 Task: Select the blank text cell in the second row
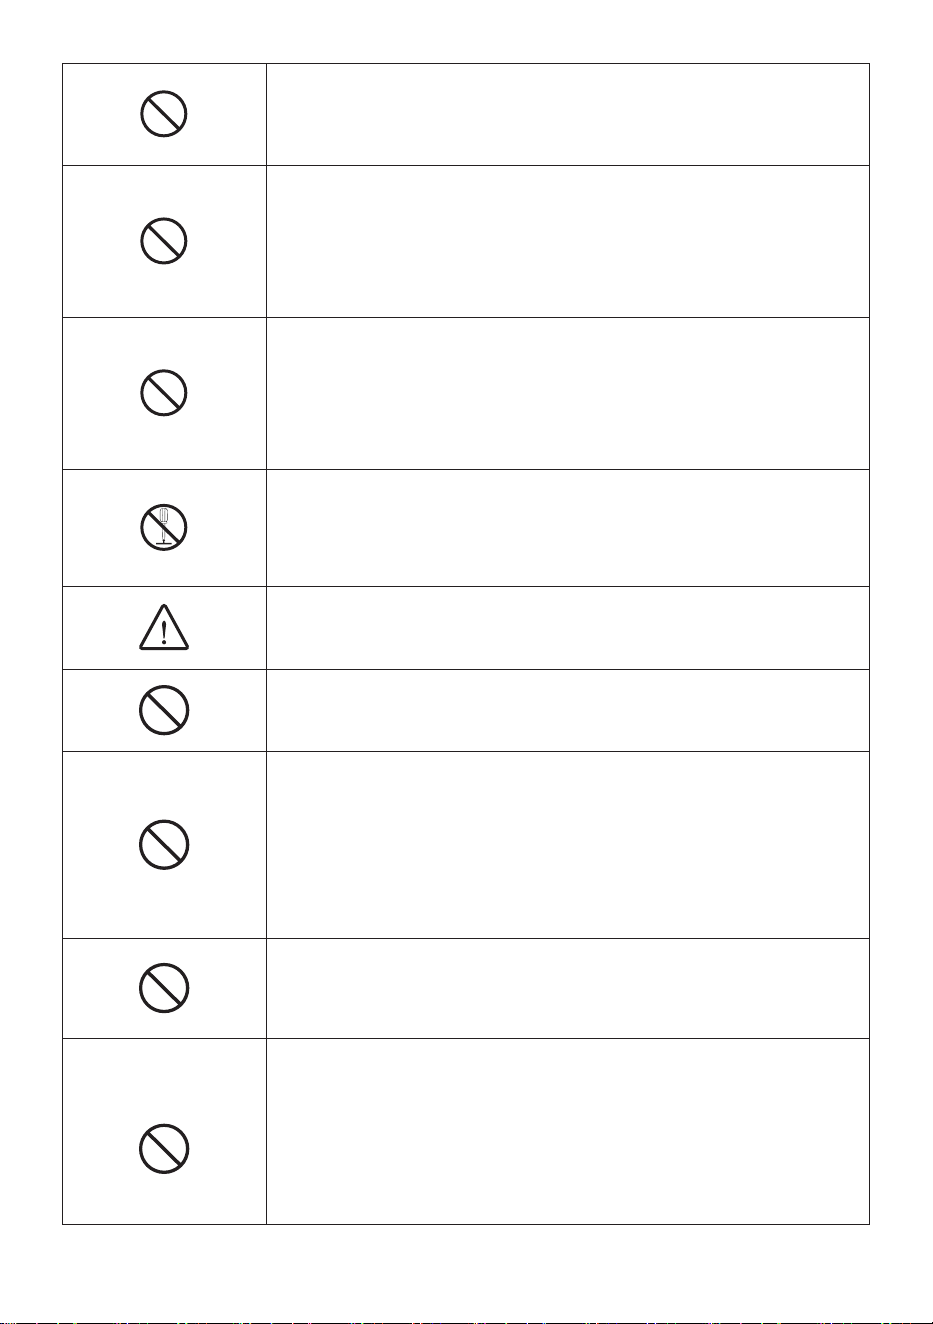(567, 241)
